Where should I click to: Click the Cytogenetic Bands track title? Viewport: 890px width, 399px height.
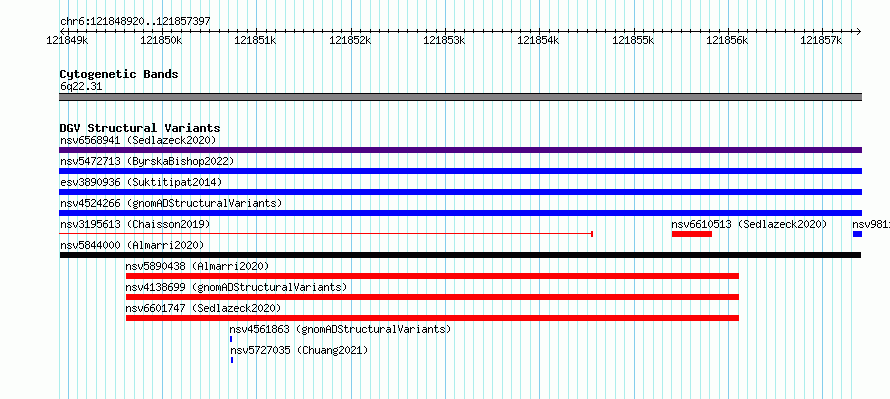point(119,74)
